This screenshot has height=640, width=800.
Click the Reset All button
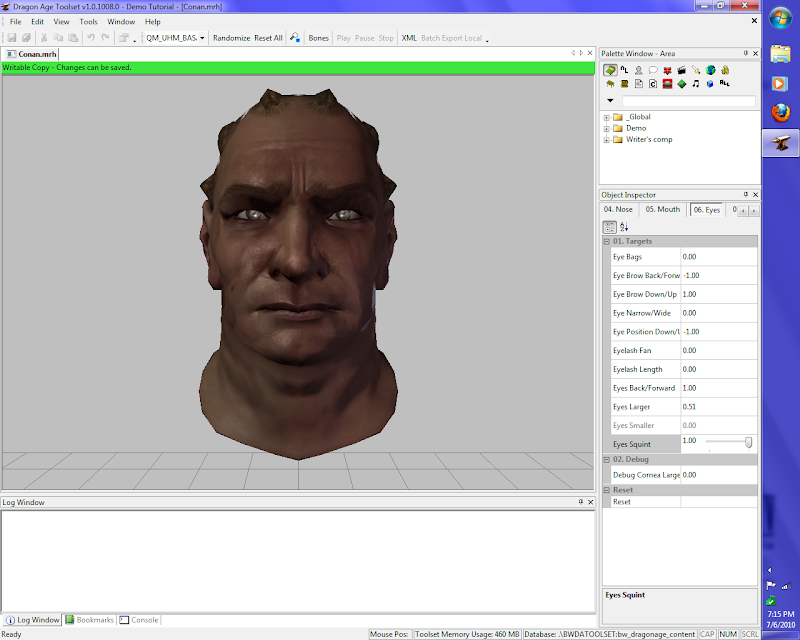click(x=268, y=38)
